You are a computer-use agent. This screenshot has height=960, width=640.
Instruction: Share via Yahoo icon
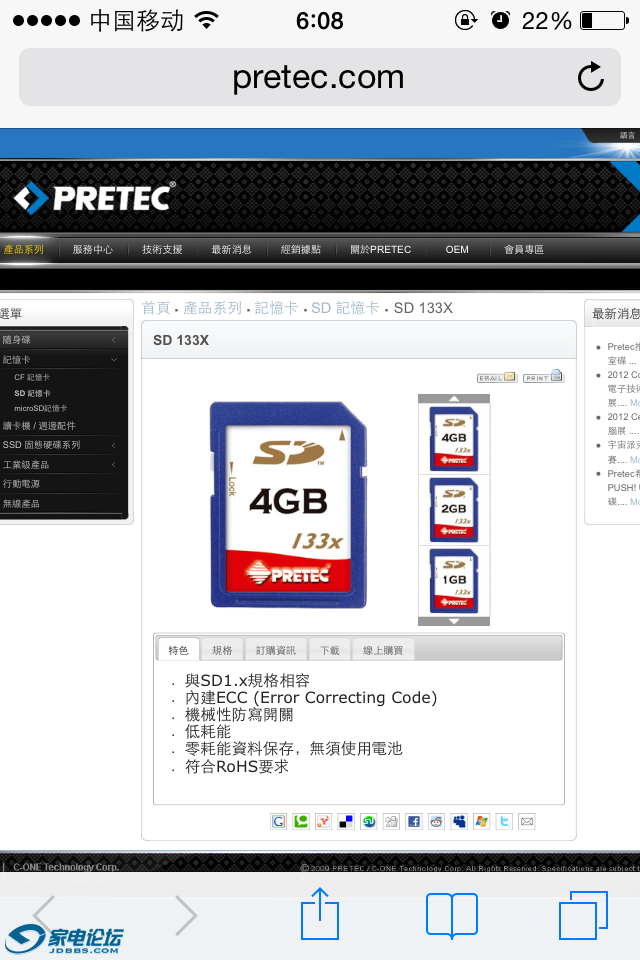pos(323,822)
